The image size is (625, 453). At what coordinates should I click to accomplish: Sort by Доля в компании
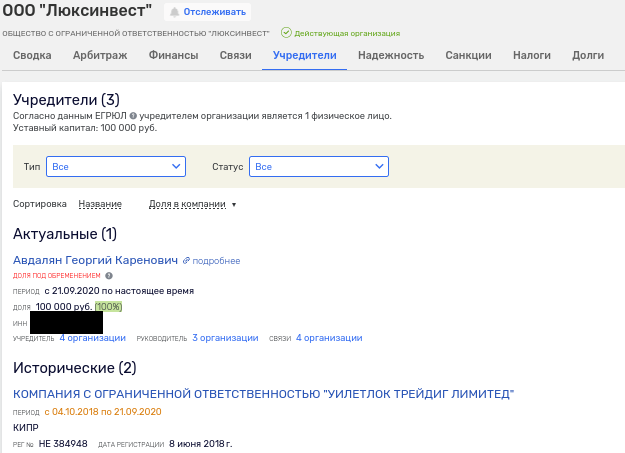[187, 204]
